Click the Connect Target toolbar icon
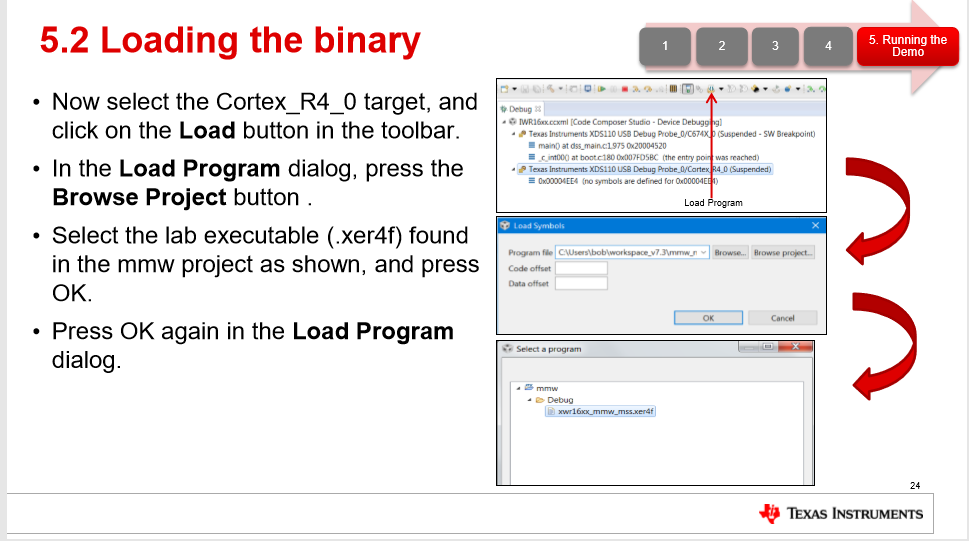The width and height of the screenshot is (969, 541). (x=700, y=89)
